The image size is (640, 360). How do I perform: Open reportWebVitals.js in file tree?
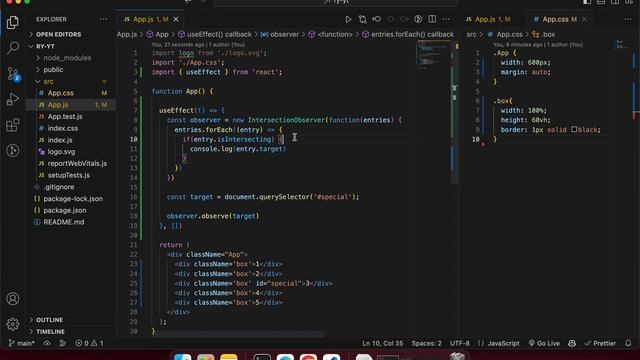[x=77, y=163]
